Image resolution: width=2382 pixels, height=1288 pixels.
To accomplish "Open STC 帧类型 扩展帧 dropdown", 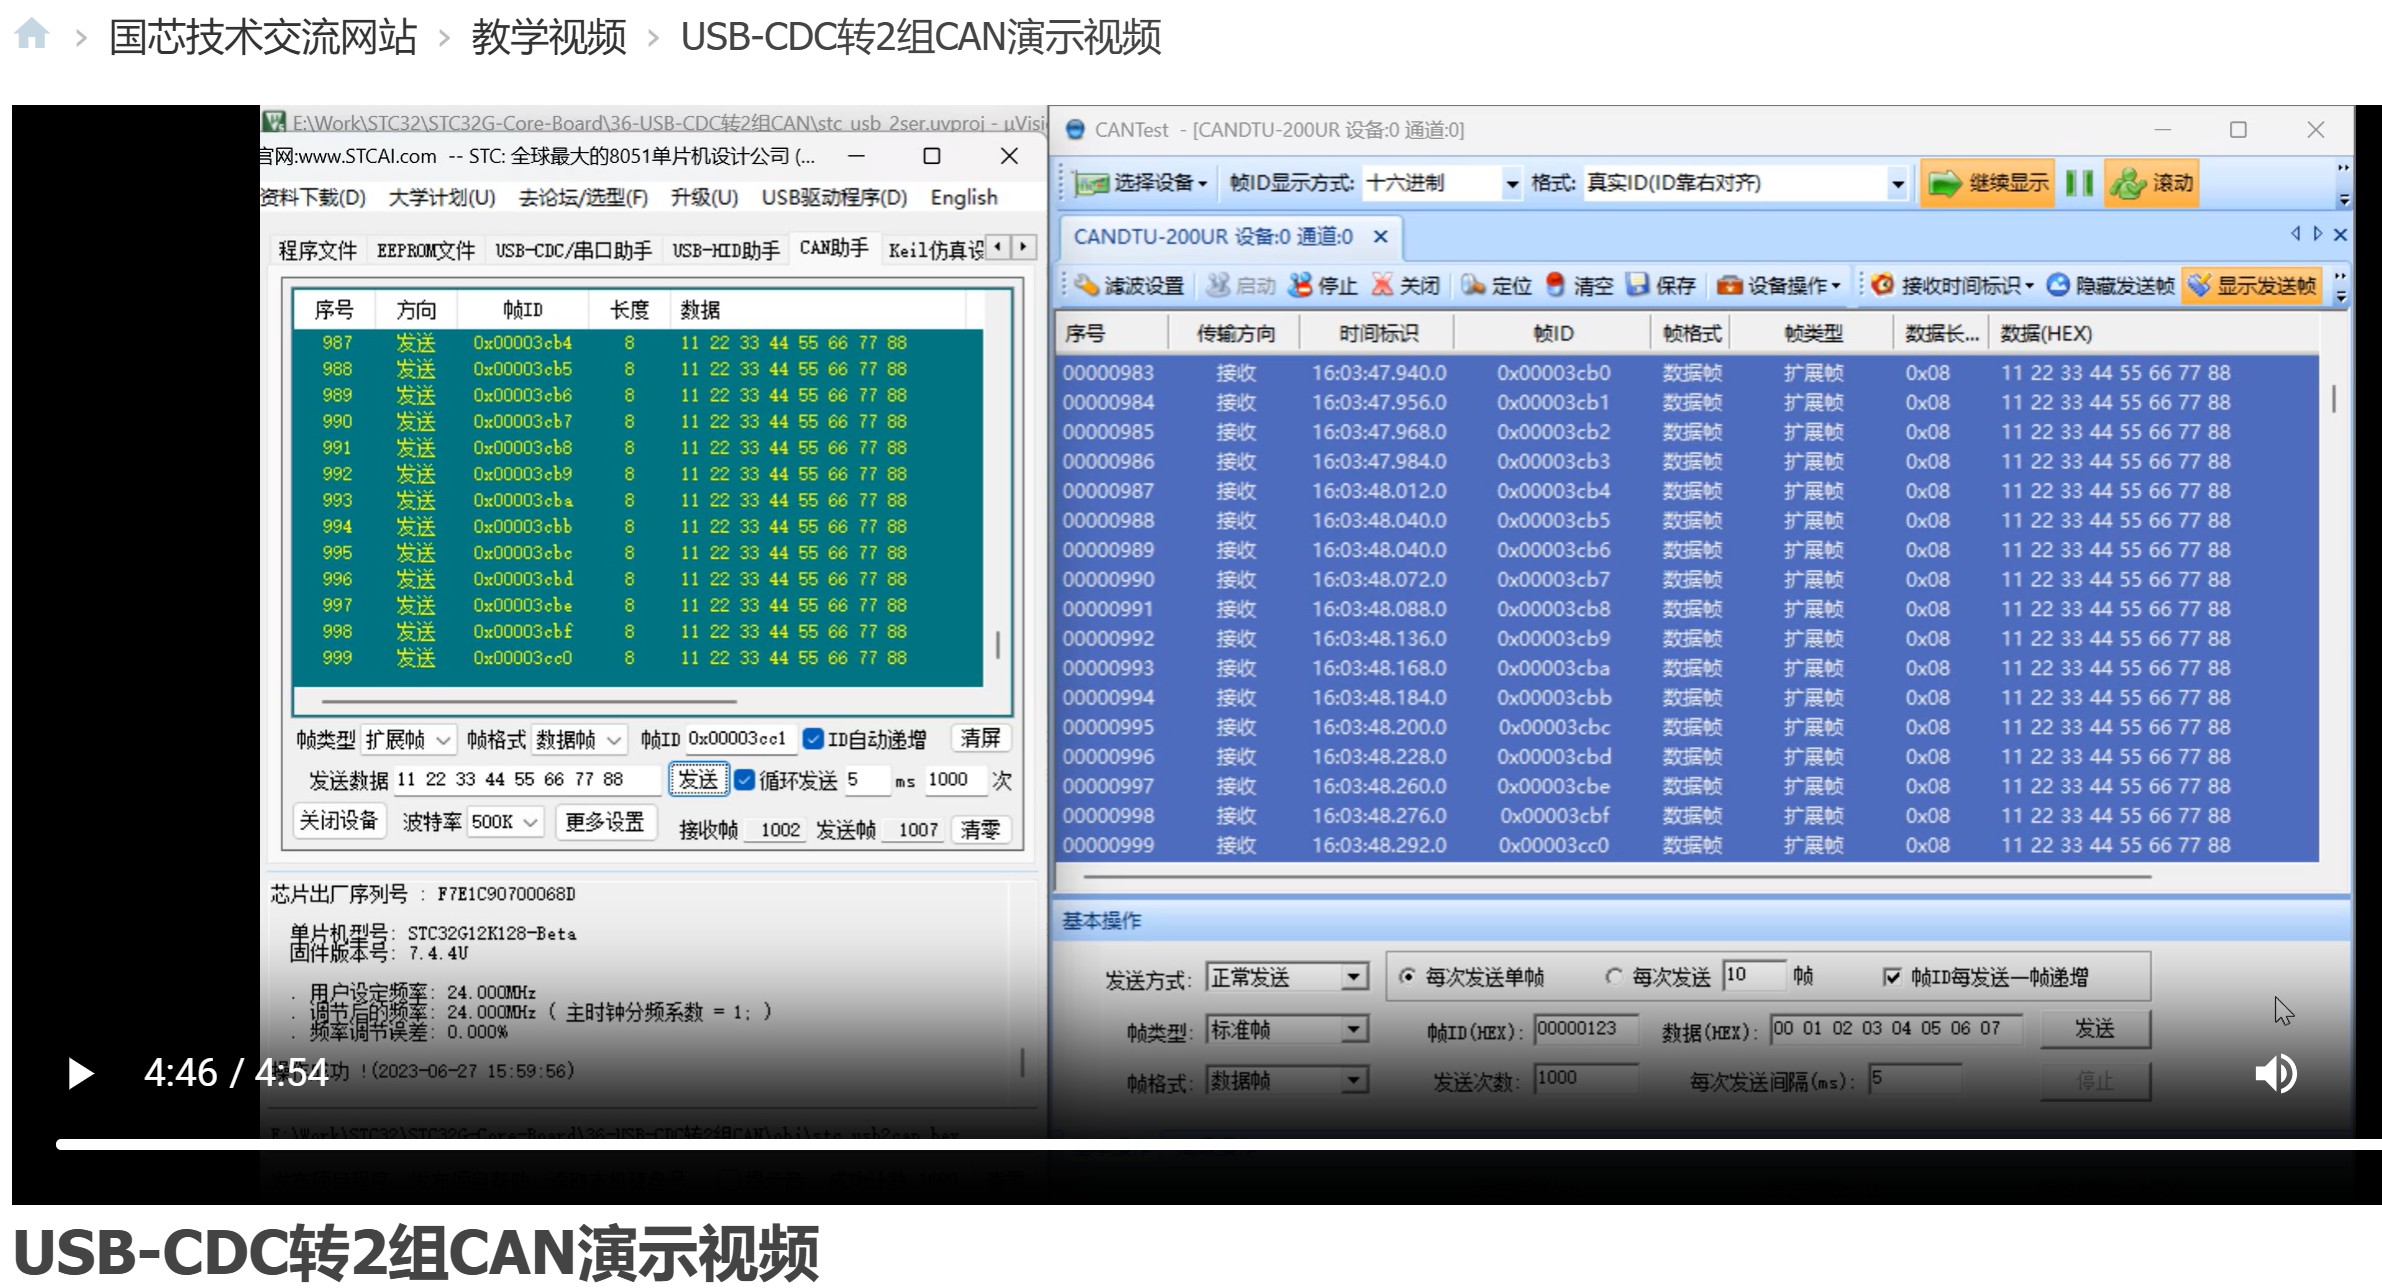I will (x=408, y=739).
